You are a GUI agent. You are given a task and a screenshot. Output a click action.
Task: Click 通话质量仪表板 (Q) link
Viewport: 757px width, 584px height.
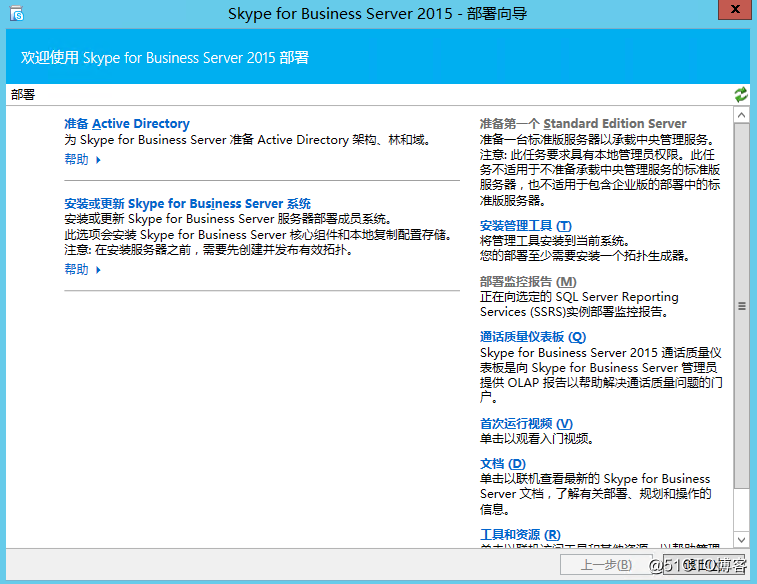[533, 336]
